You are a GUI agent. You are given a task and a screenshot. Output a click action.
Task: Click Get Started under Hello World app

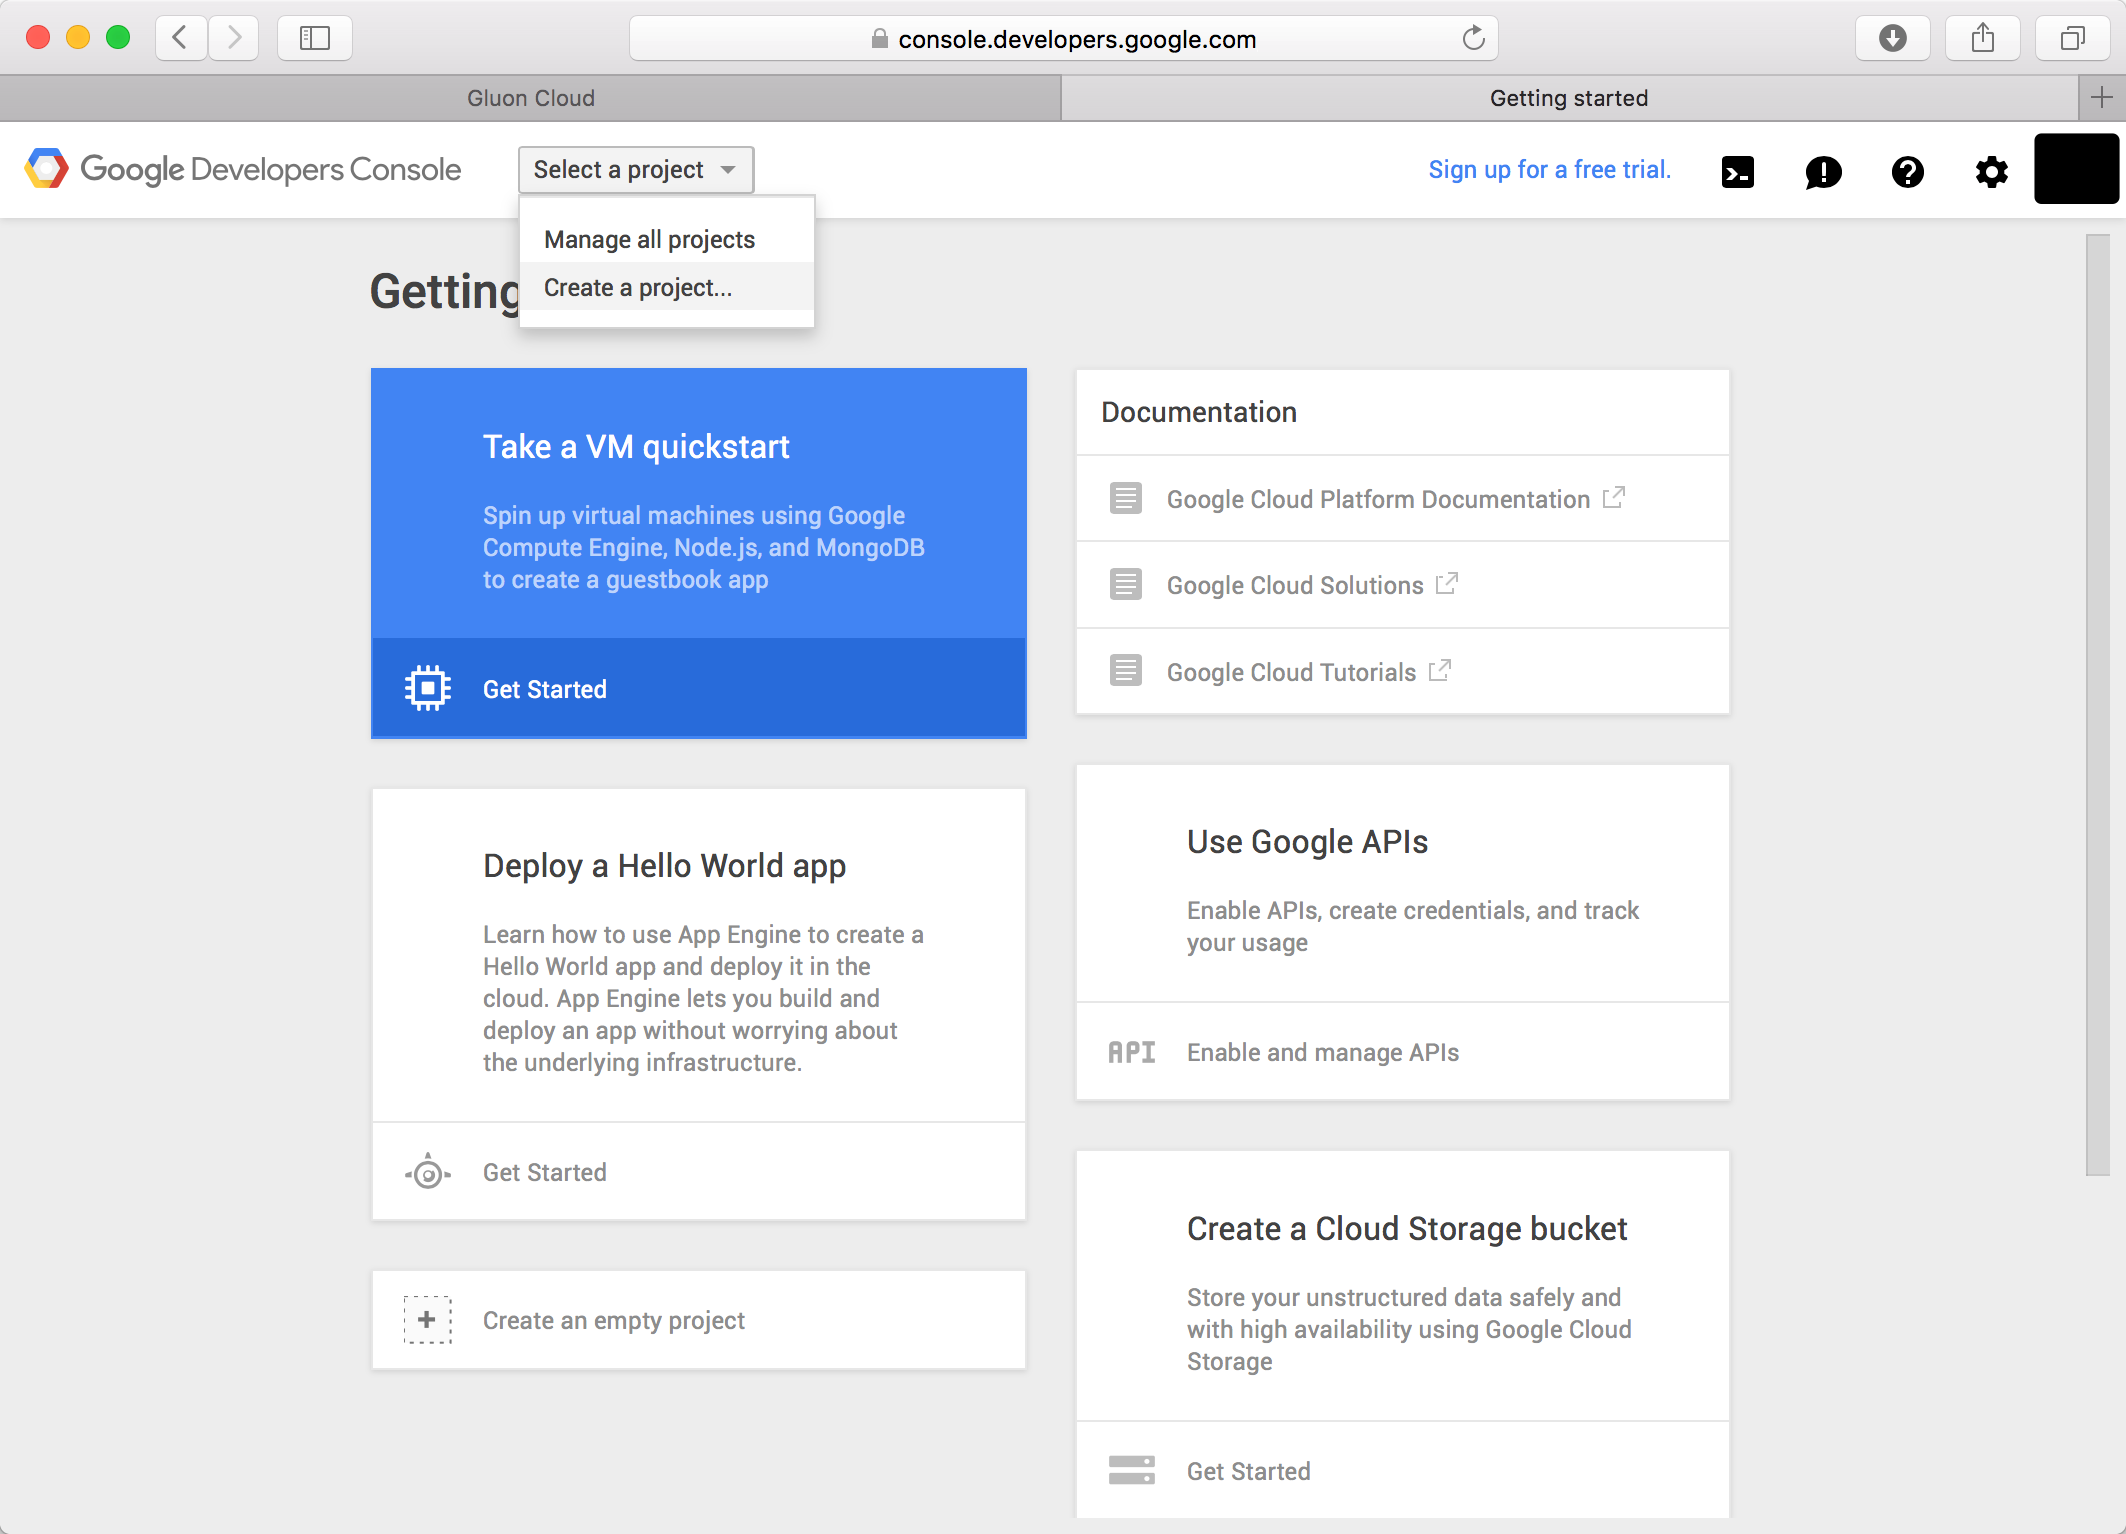[699, 1172]
